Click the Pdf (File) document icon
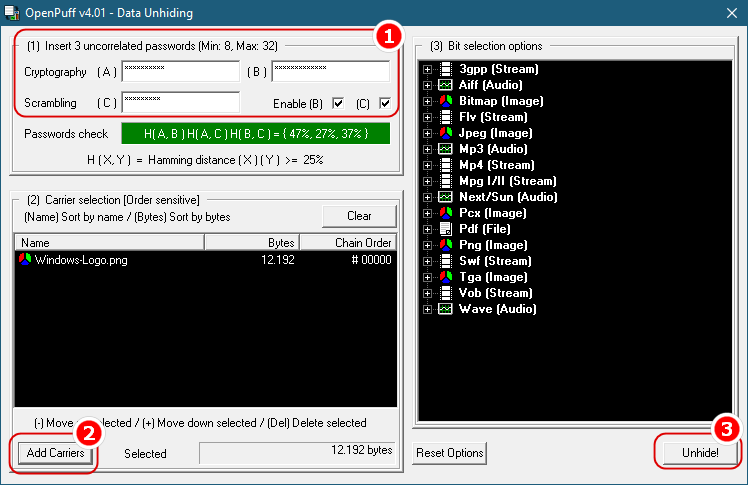Viewport: 748px width, 485px height. pos(446,229)
